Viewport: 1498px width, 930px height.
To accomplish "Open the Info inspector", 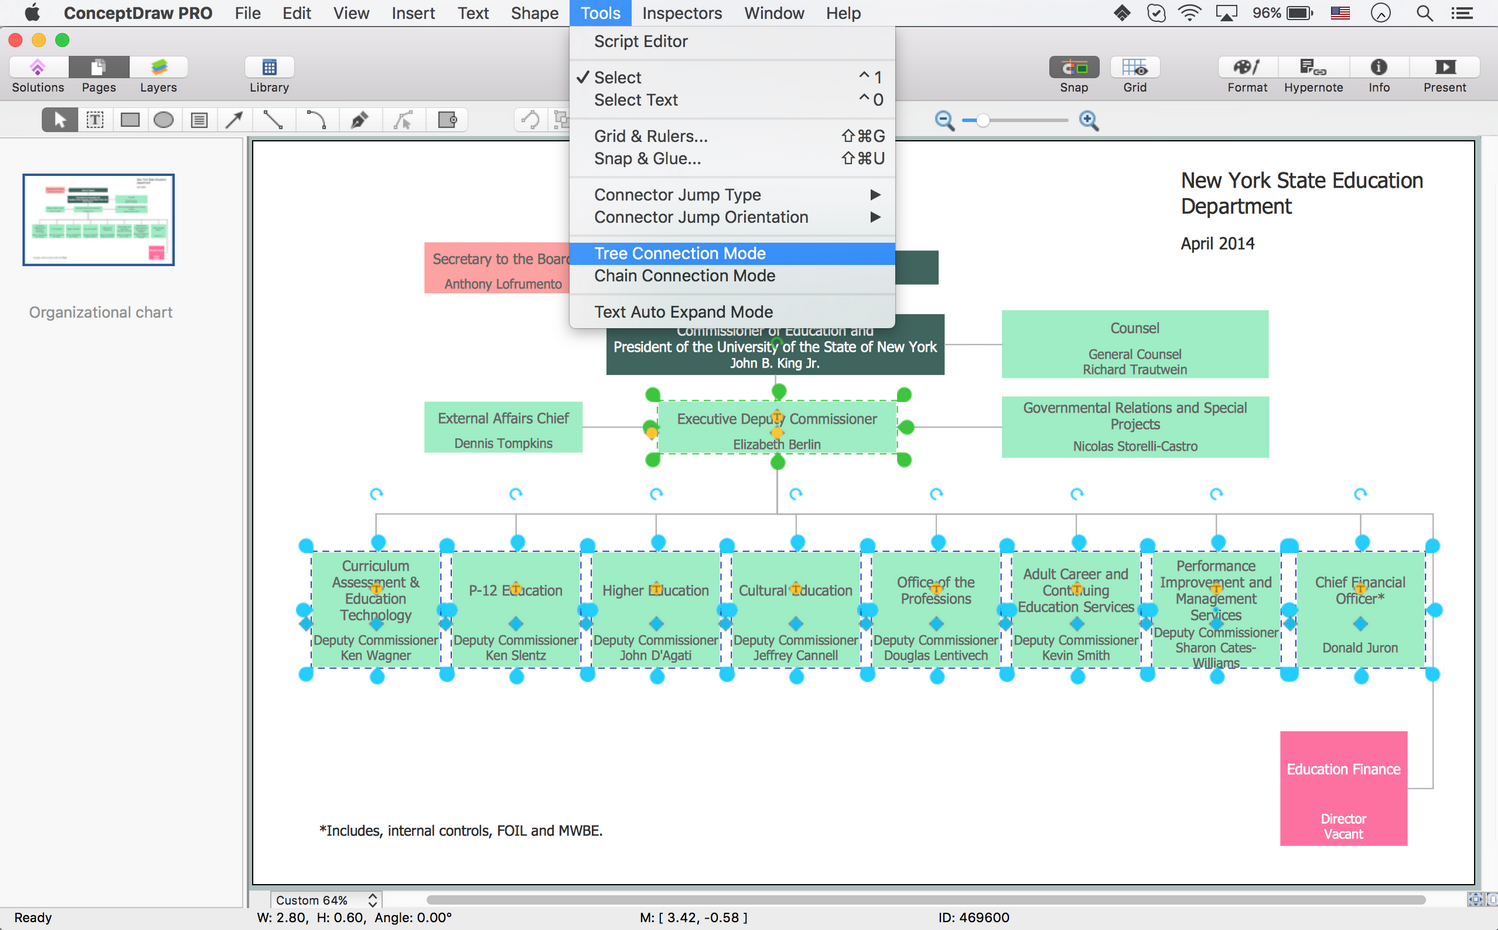I will tap(1379, 67).
